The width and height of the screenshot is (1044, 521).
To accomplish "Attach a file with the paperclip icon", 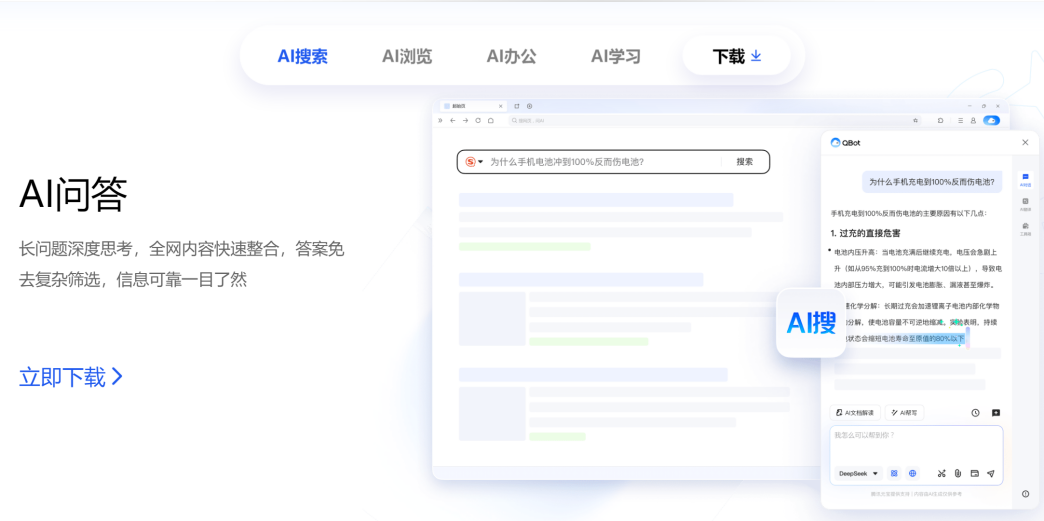I will [x=957, y=473].
